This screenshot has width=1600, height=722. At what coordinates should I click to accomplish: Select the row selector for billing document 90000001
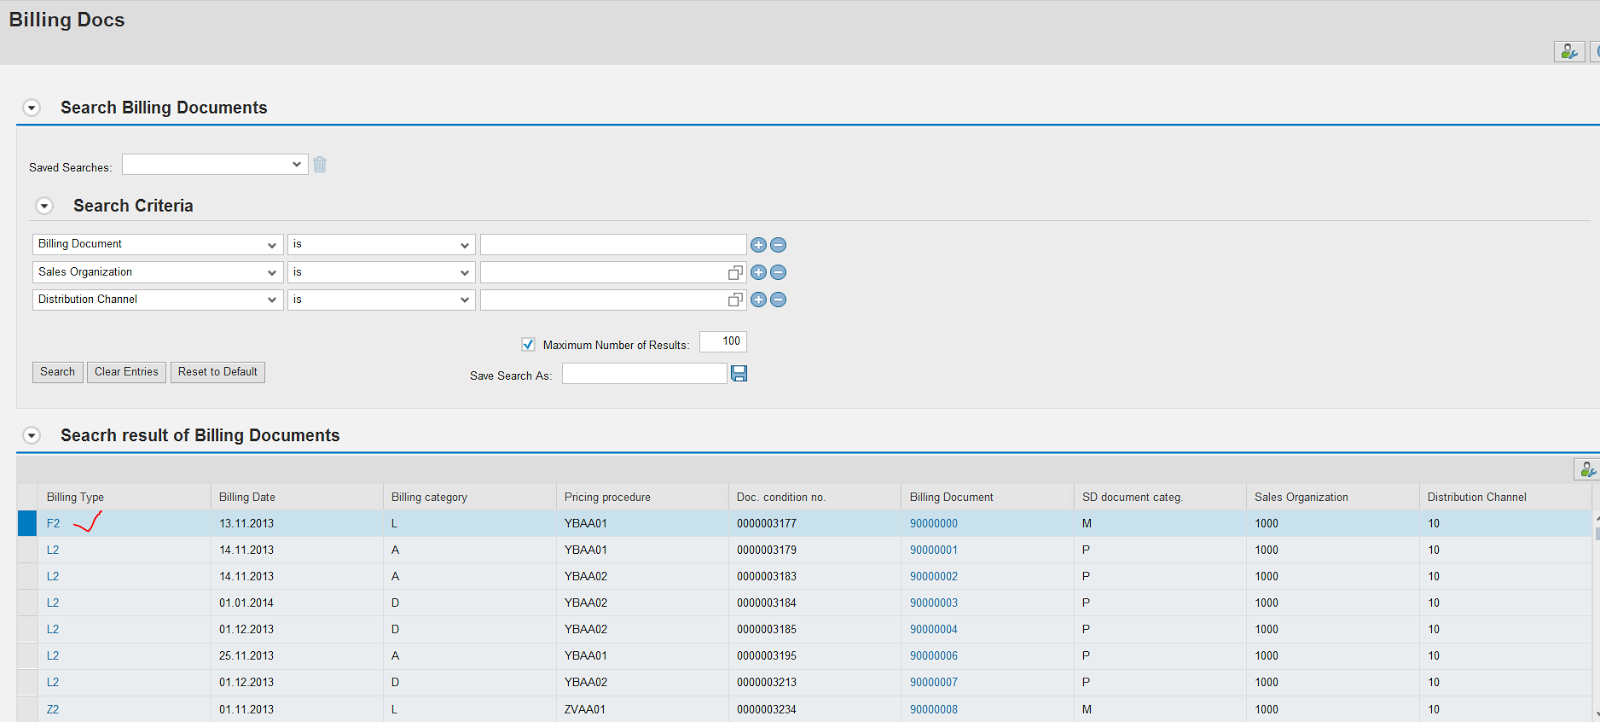(27, 550)
